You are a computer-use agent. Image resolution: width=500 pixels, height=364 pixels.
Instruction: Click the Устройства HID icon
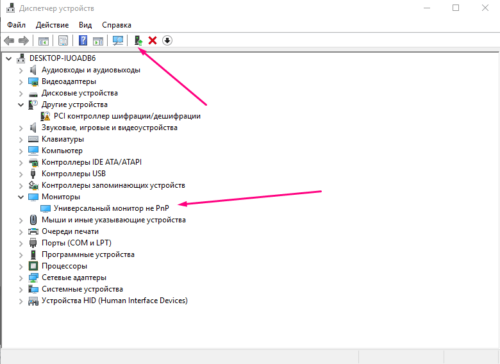coord(33,301)
